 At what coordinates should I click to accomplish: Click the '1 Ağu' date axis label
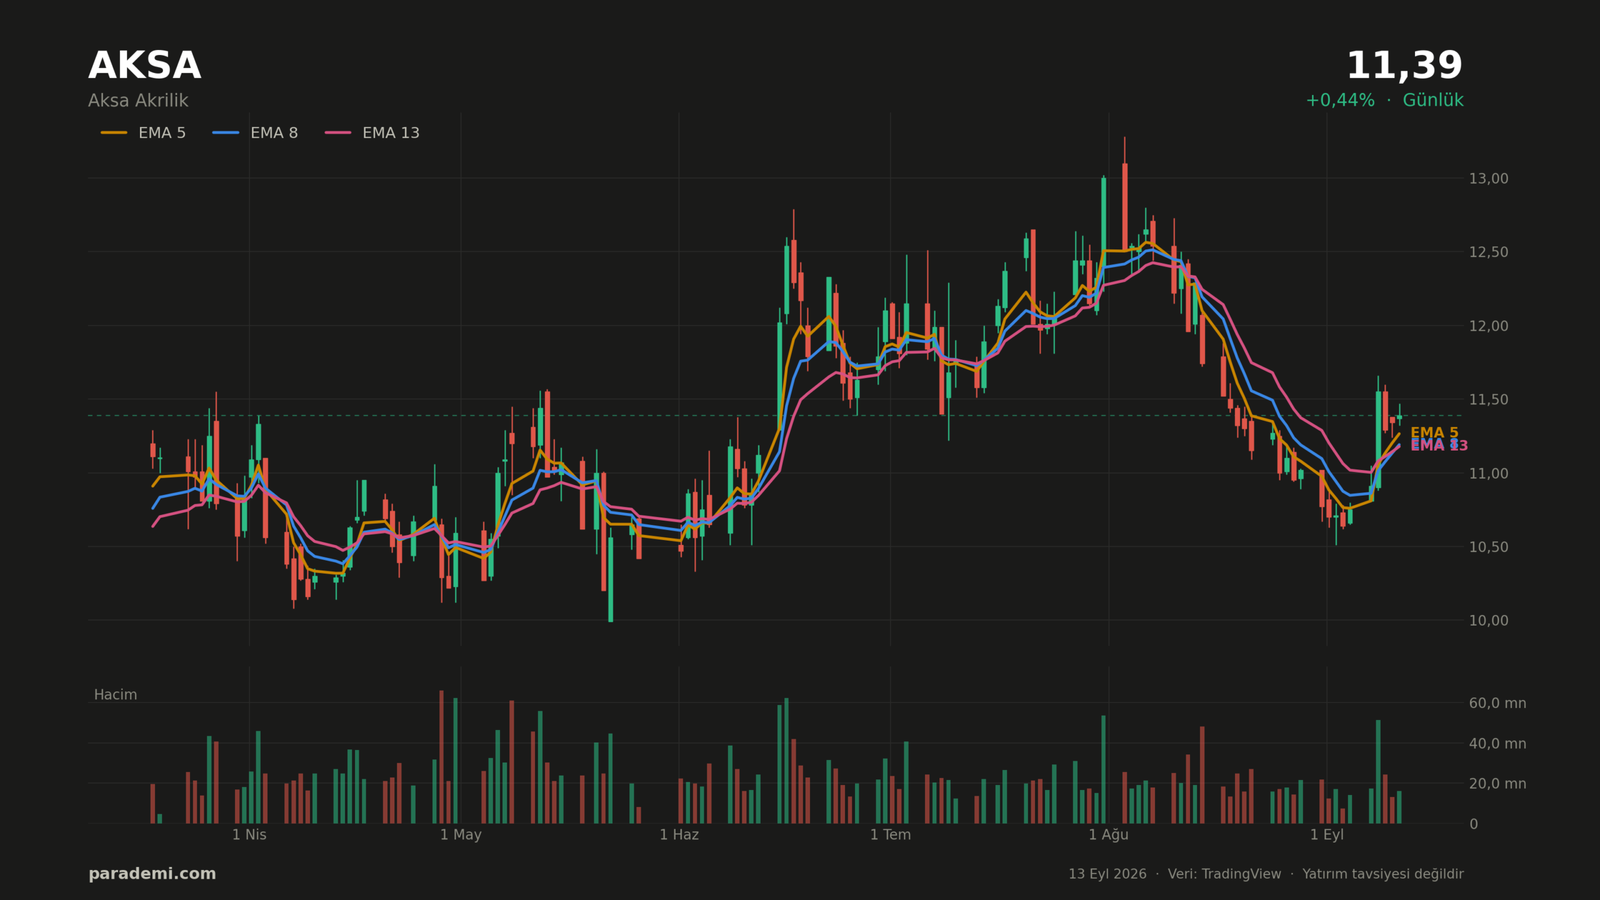coord(1108,835)
